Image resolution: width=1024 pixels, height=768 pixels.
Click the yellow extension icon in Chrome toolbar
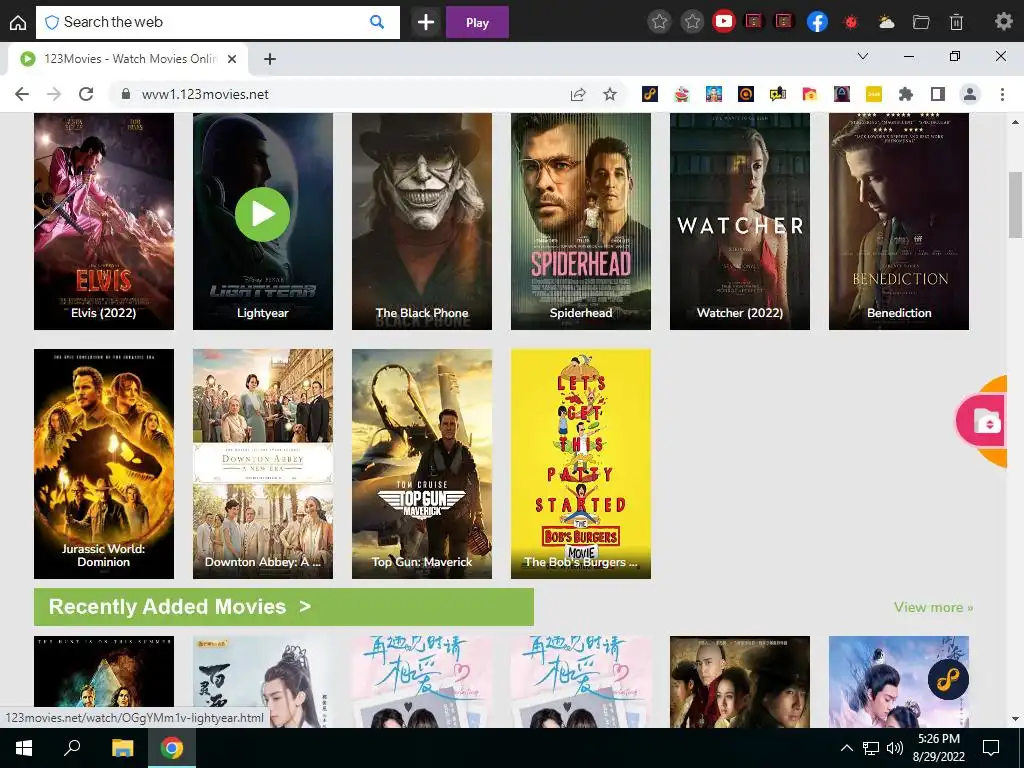coord(873,95)
